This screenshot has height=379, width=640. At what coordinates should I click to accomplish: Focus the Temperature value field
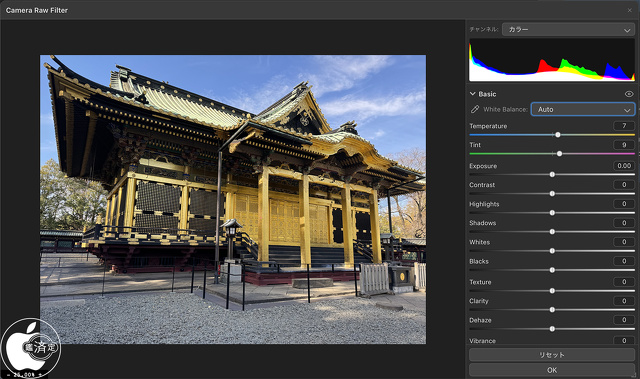(x=624, y=126)
